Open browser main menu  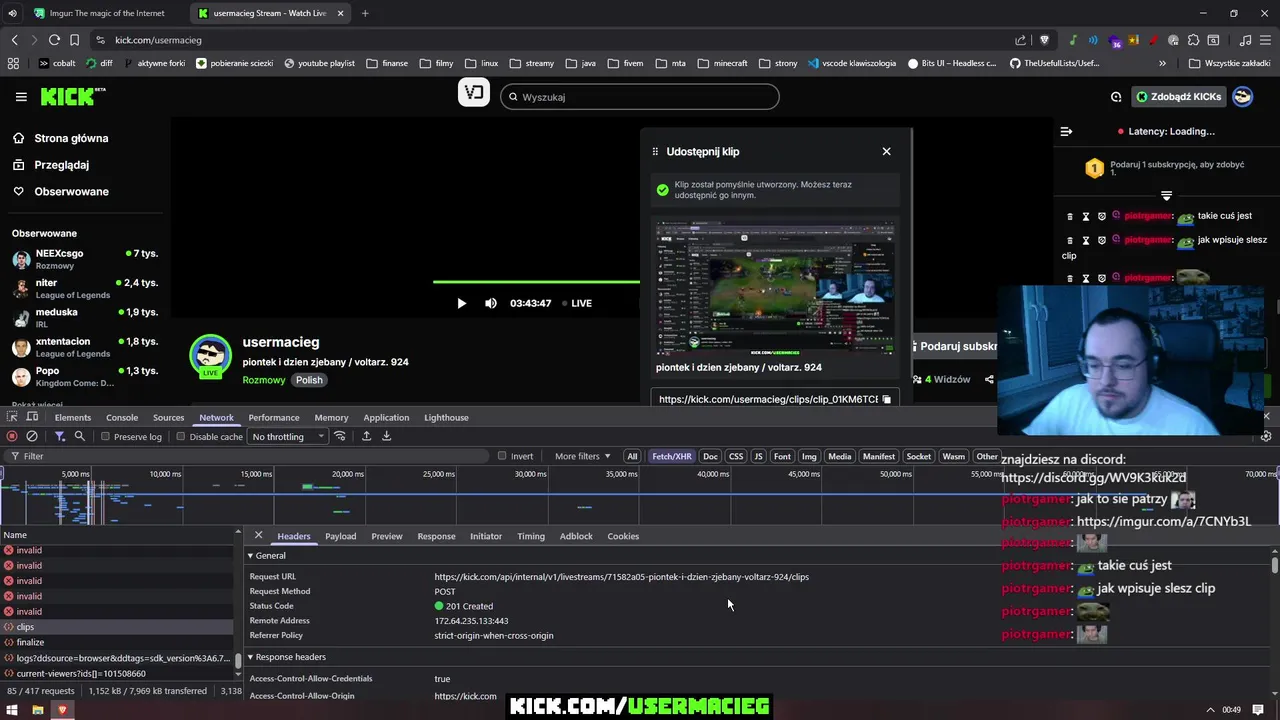click(x=1265, y=40)
